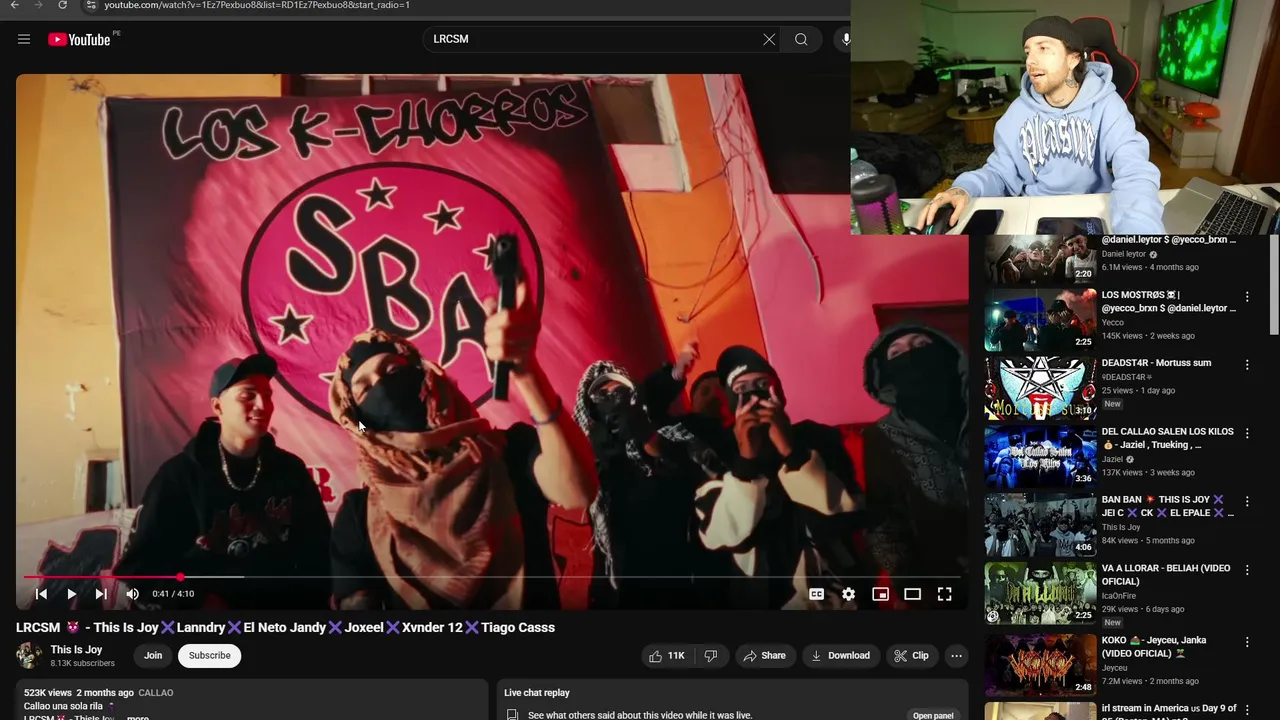
Task: Like the video with 11K likes
Action: (x=667, y=656)
